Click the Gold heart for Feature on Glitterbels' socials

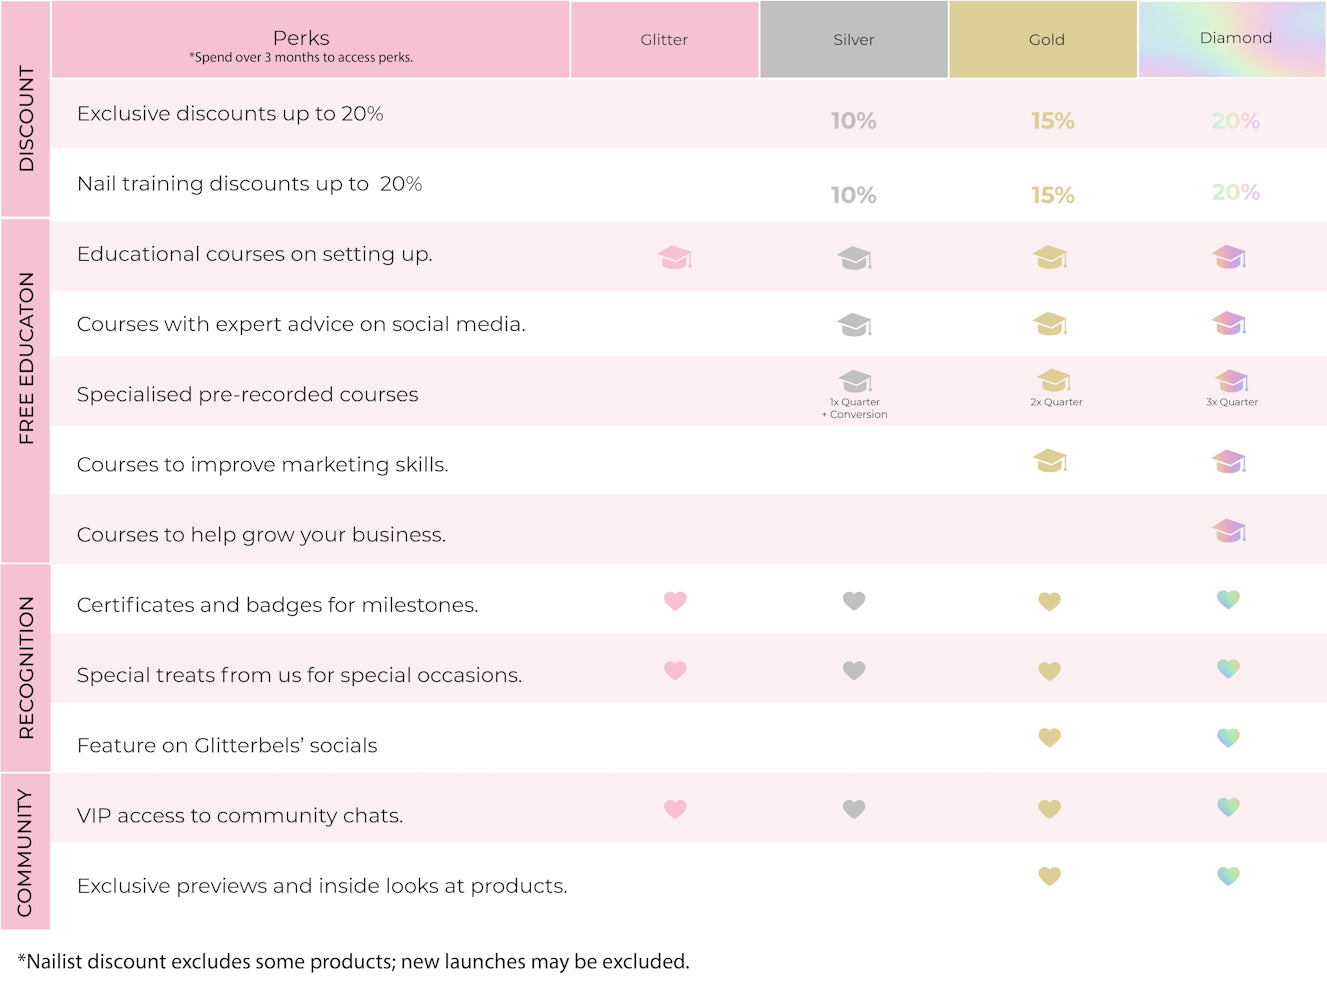click(x=1049, y=737)
